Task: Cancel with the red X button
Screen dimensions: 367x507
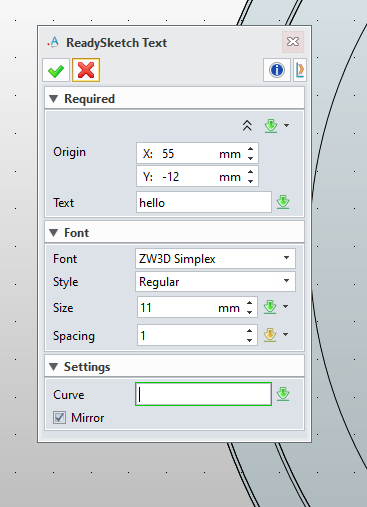Action: click(86, 70)
